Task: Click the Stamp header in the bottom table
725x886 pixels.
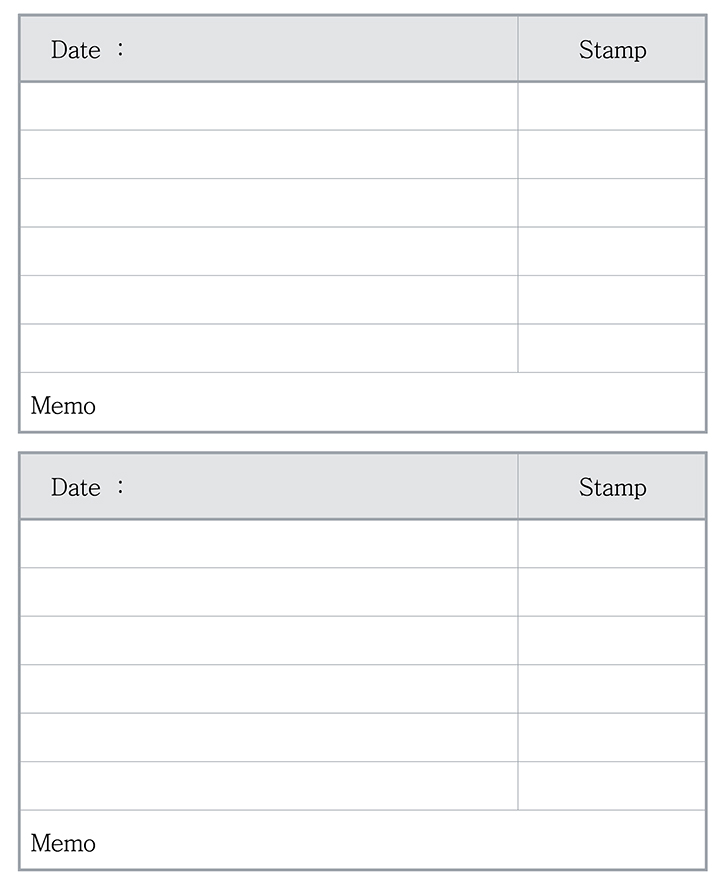Action: point(612,487)
